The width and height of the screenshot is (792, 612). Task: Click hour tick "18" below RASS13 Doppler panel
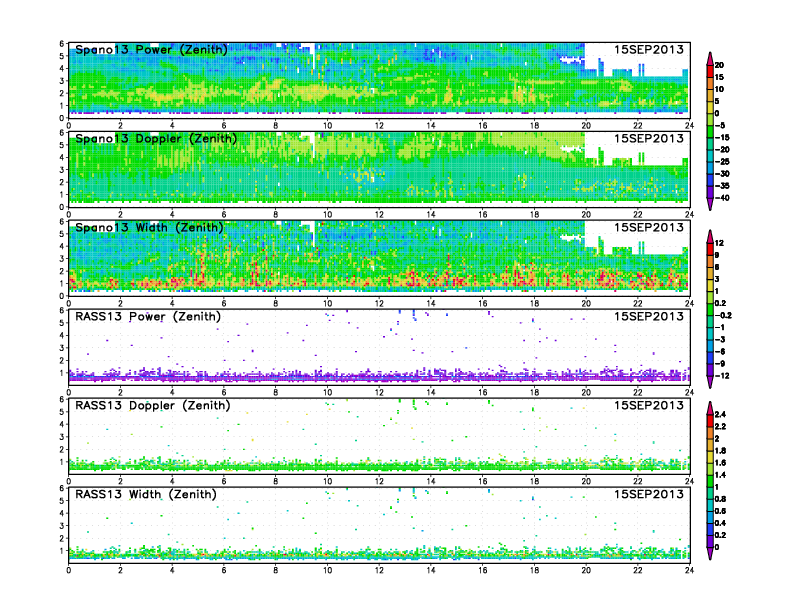534,482
